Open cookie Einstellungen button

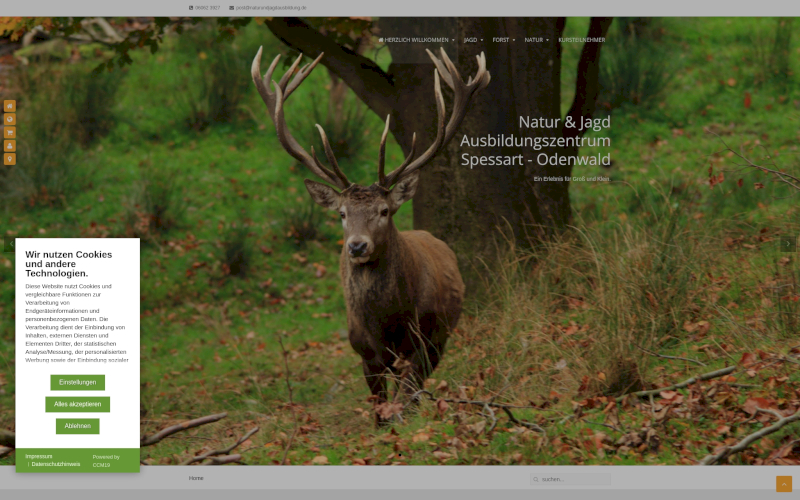[77, 382]
